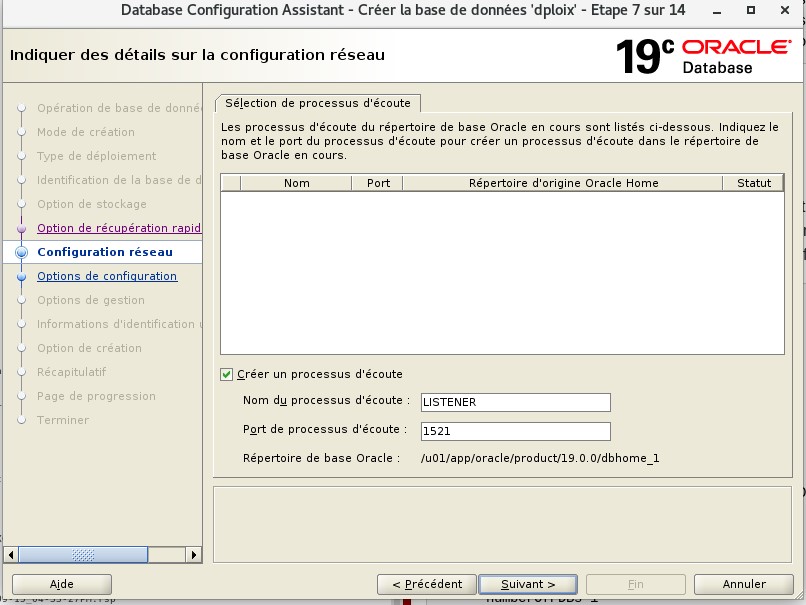Click Répertoire d'origine Oracle Home column header

(x=563, y=183)
